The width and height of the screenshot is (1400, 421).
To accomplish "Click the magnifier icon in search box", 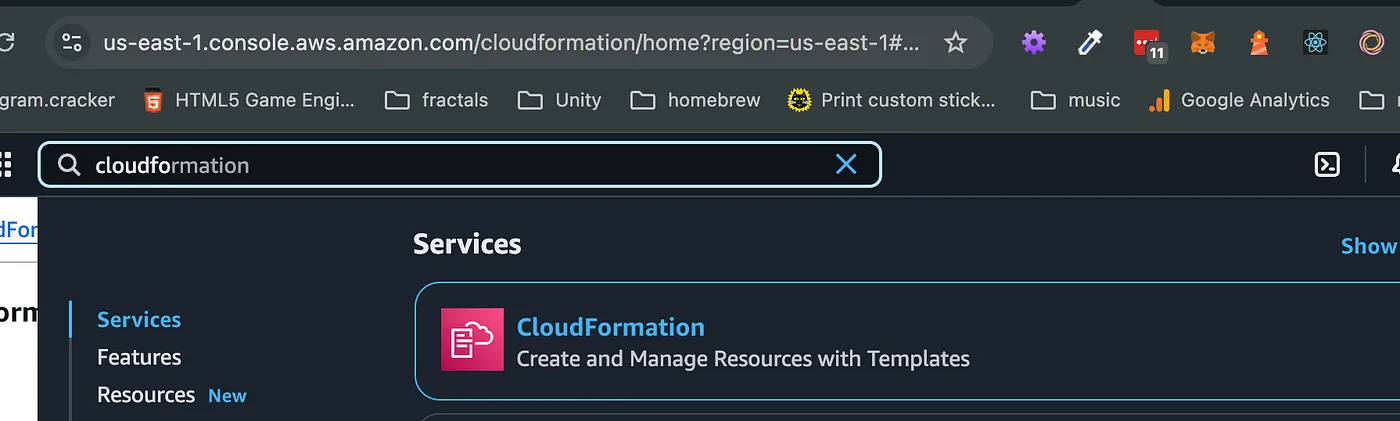I will click(x=69, y=165).
